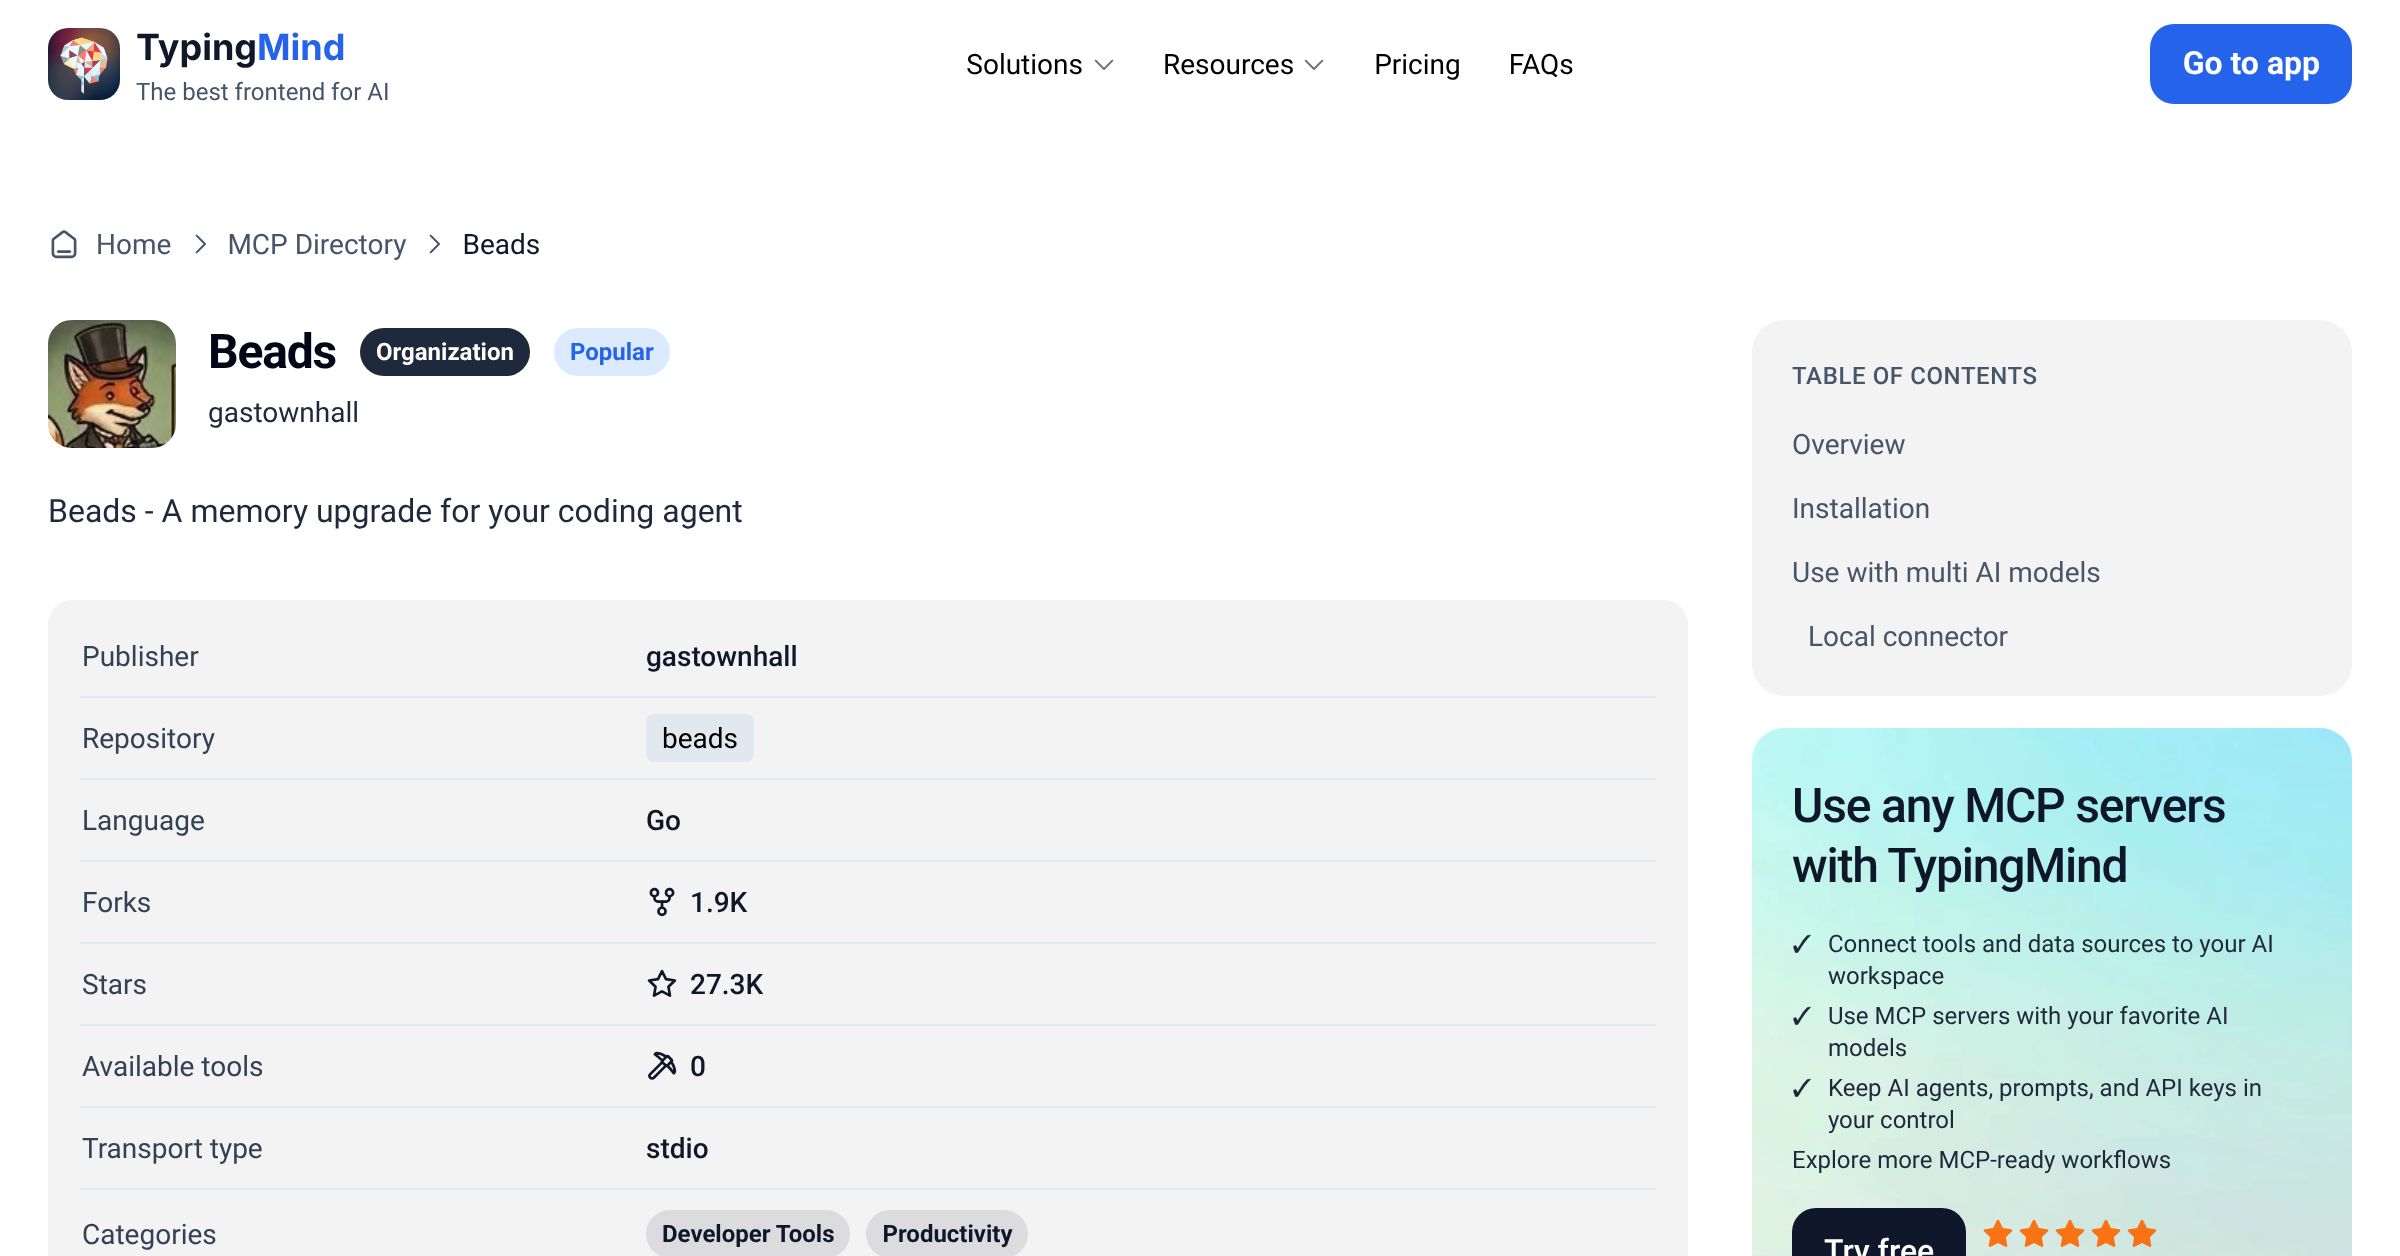2400x1256 pixels.
Task: Click the Beads fox avatar image
Action: tap(112, 384)
